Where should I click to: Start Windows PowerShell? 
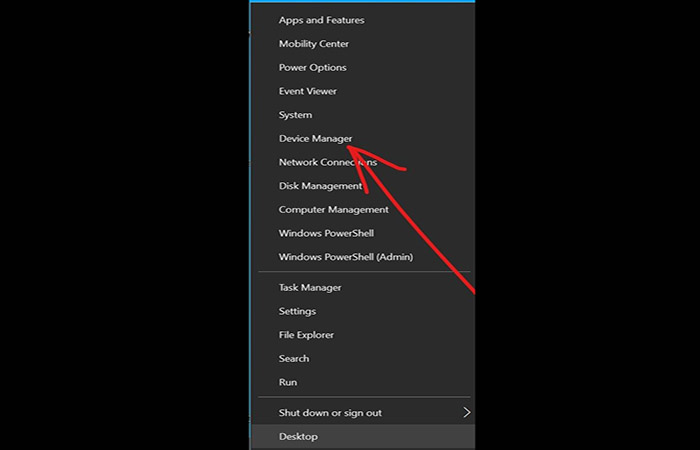tap(362, 233)
